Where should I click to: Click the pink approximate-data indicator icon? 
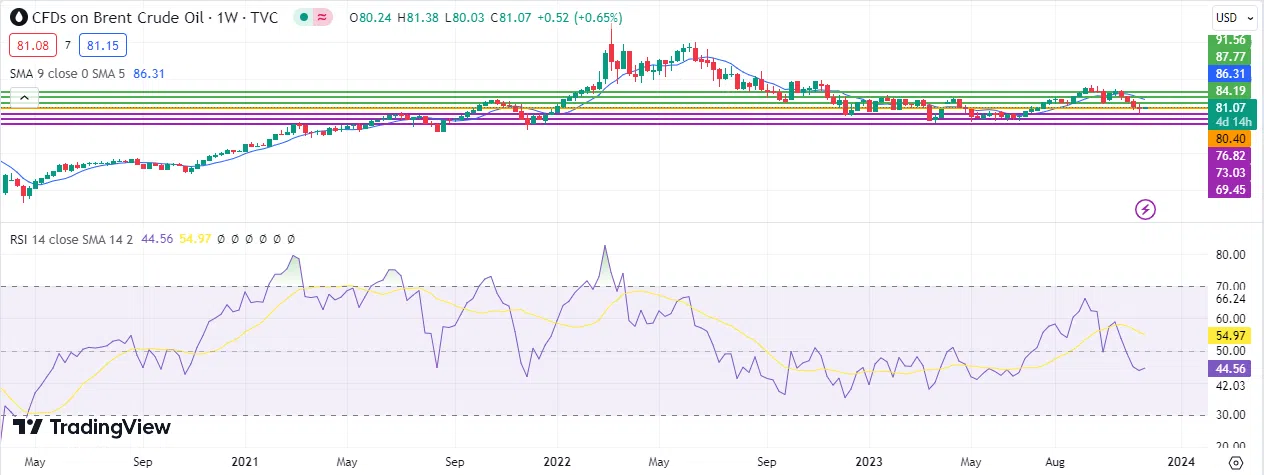323,17
